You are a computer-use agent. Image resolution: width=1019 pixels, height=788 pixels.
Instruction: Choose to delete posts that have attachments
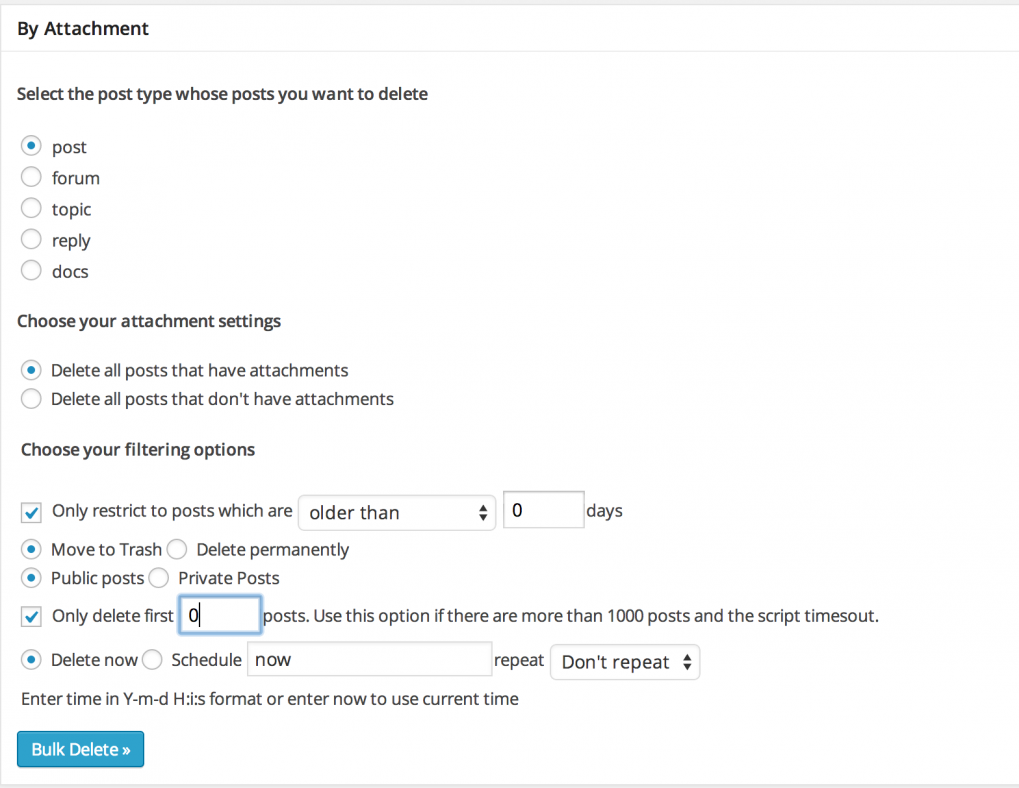click(x=30, y=370)
